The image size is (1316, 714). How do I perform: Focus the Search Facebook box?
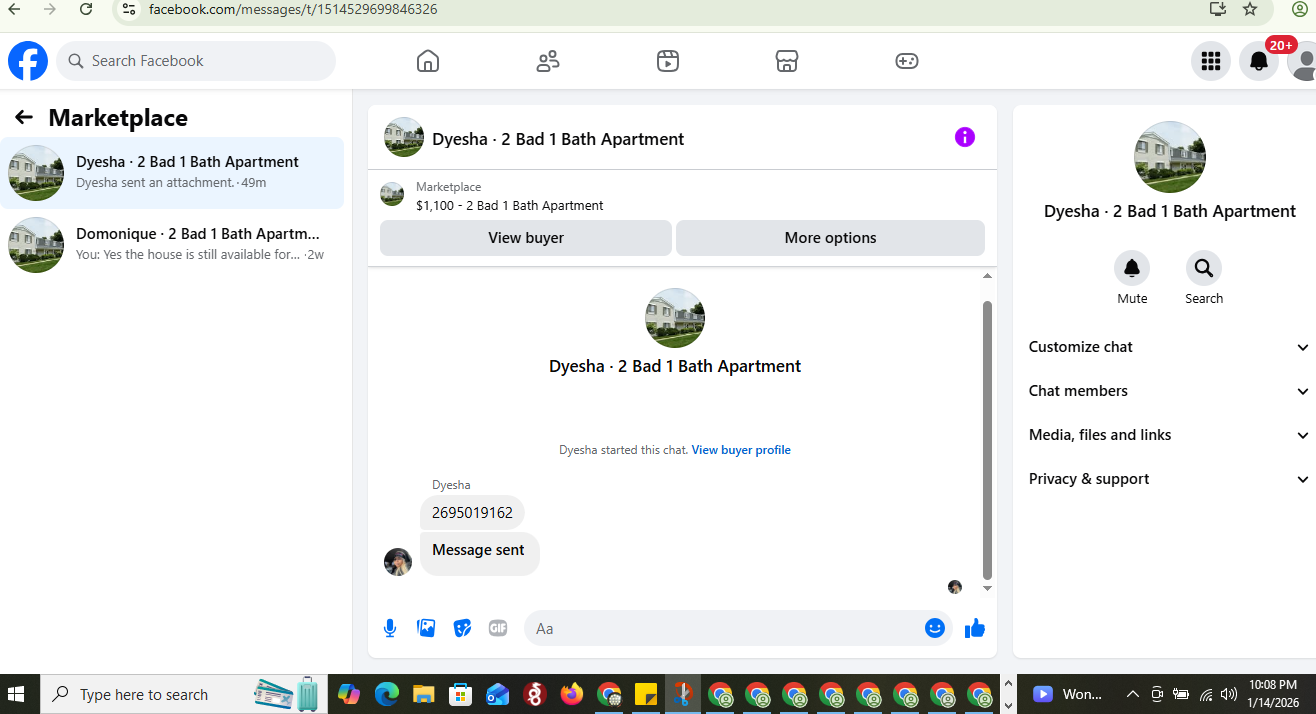196,61
